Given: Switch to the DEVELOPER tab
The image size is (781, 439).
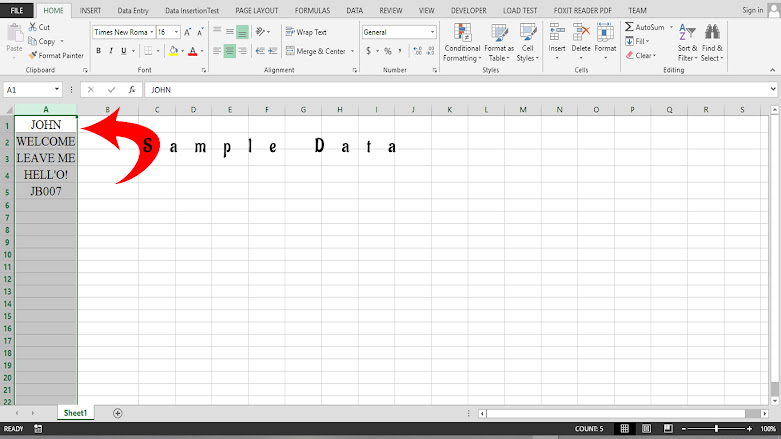Looking at the screenshot, I should pyautogui.click(x=469, y=10).
